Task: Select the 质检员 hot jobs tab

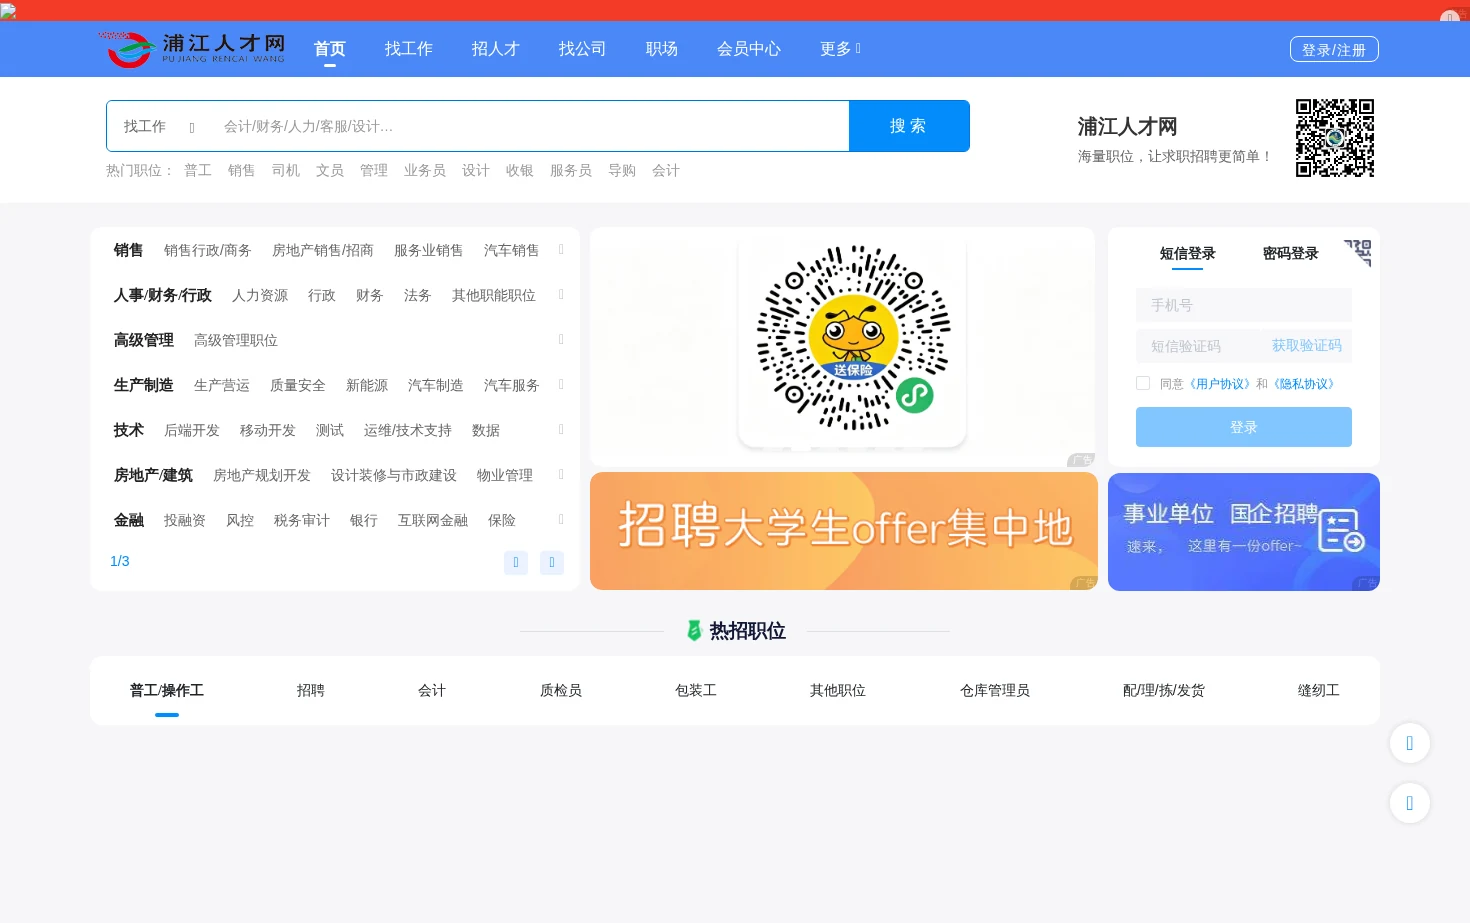Action: click(x=561, y=690)
